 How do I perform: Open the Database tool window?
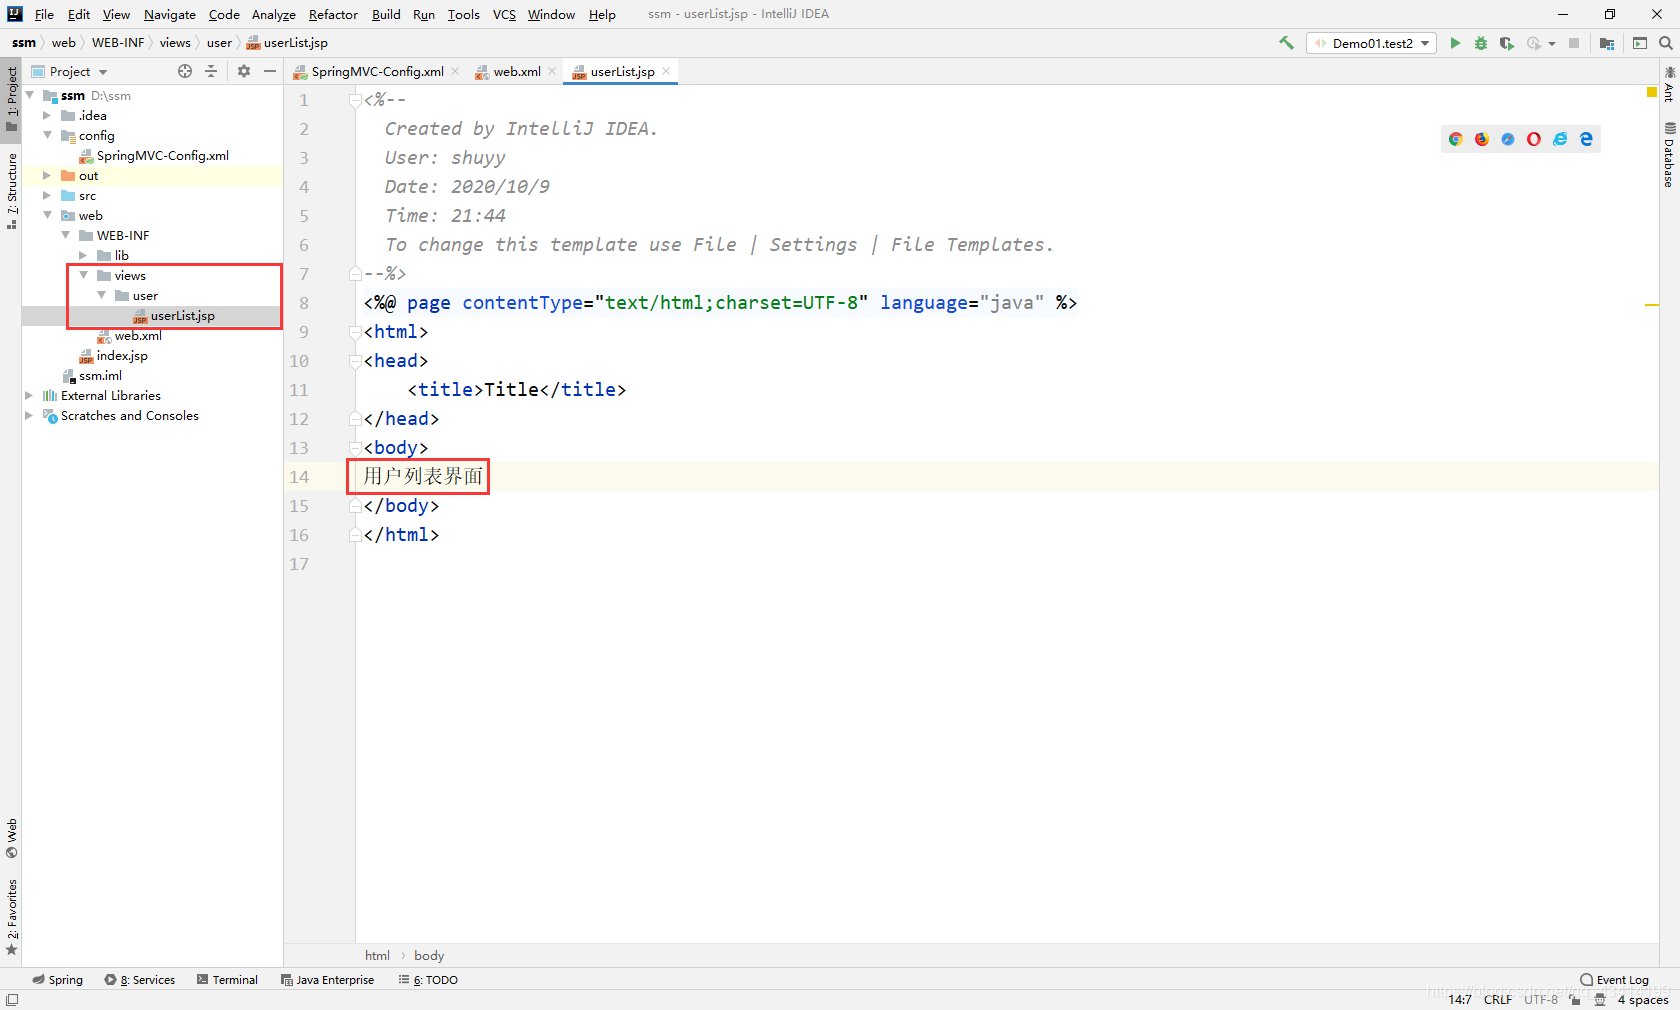click(1669, 155)
